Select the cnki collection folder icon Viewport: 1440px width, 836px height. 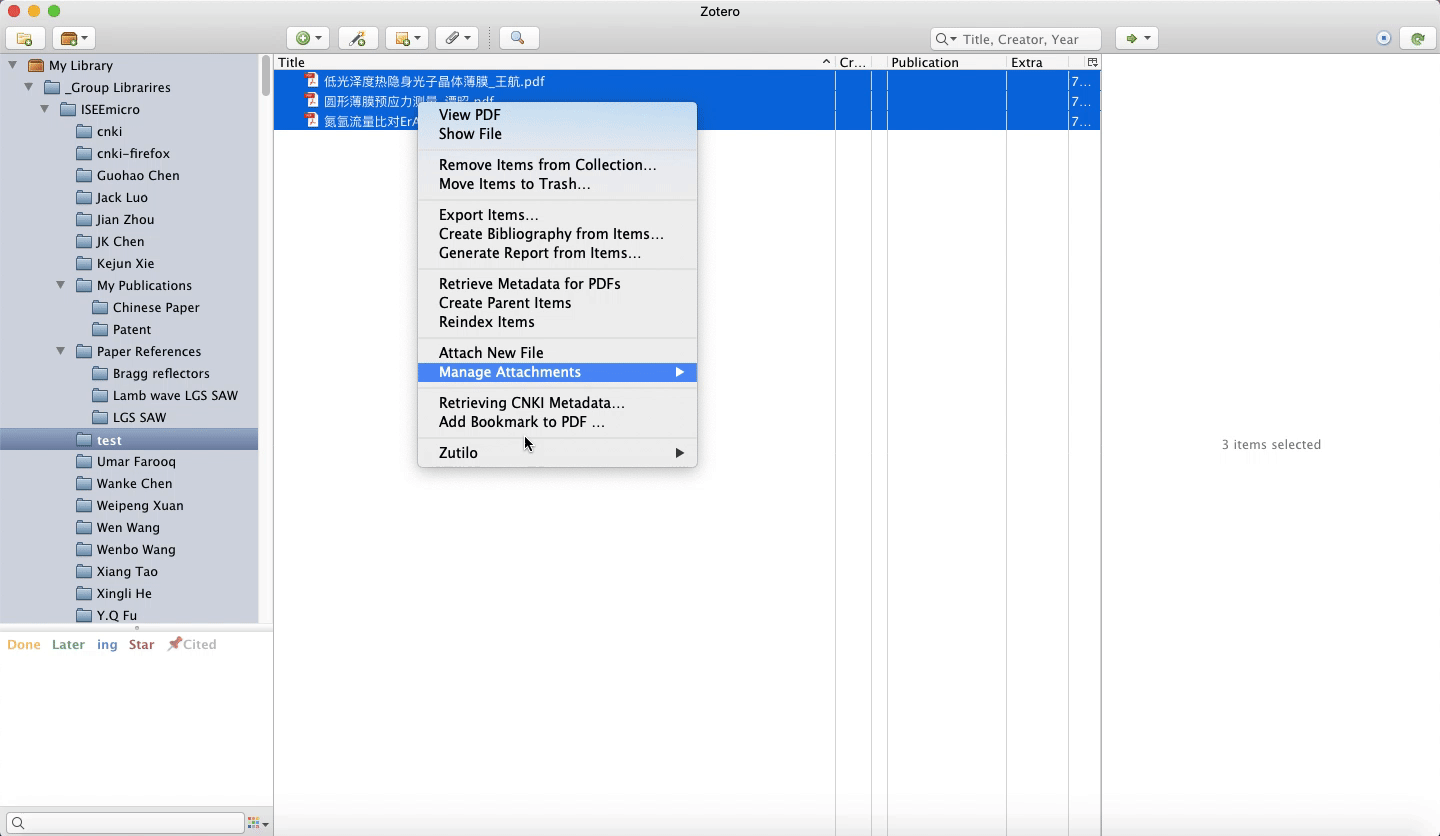tap(84, 131)
